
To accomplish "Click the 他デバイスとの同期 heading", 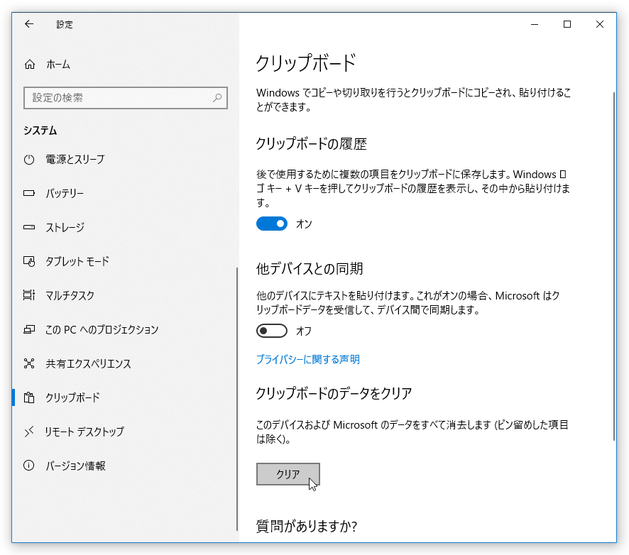I will [309, 268].
